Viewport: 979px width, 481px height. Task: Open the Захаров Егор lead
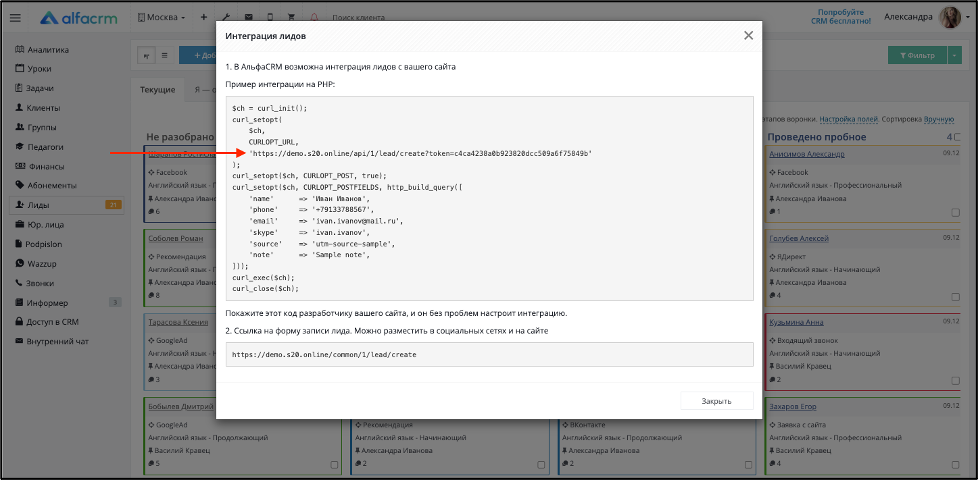click(x=793, y=407)
